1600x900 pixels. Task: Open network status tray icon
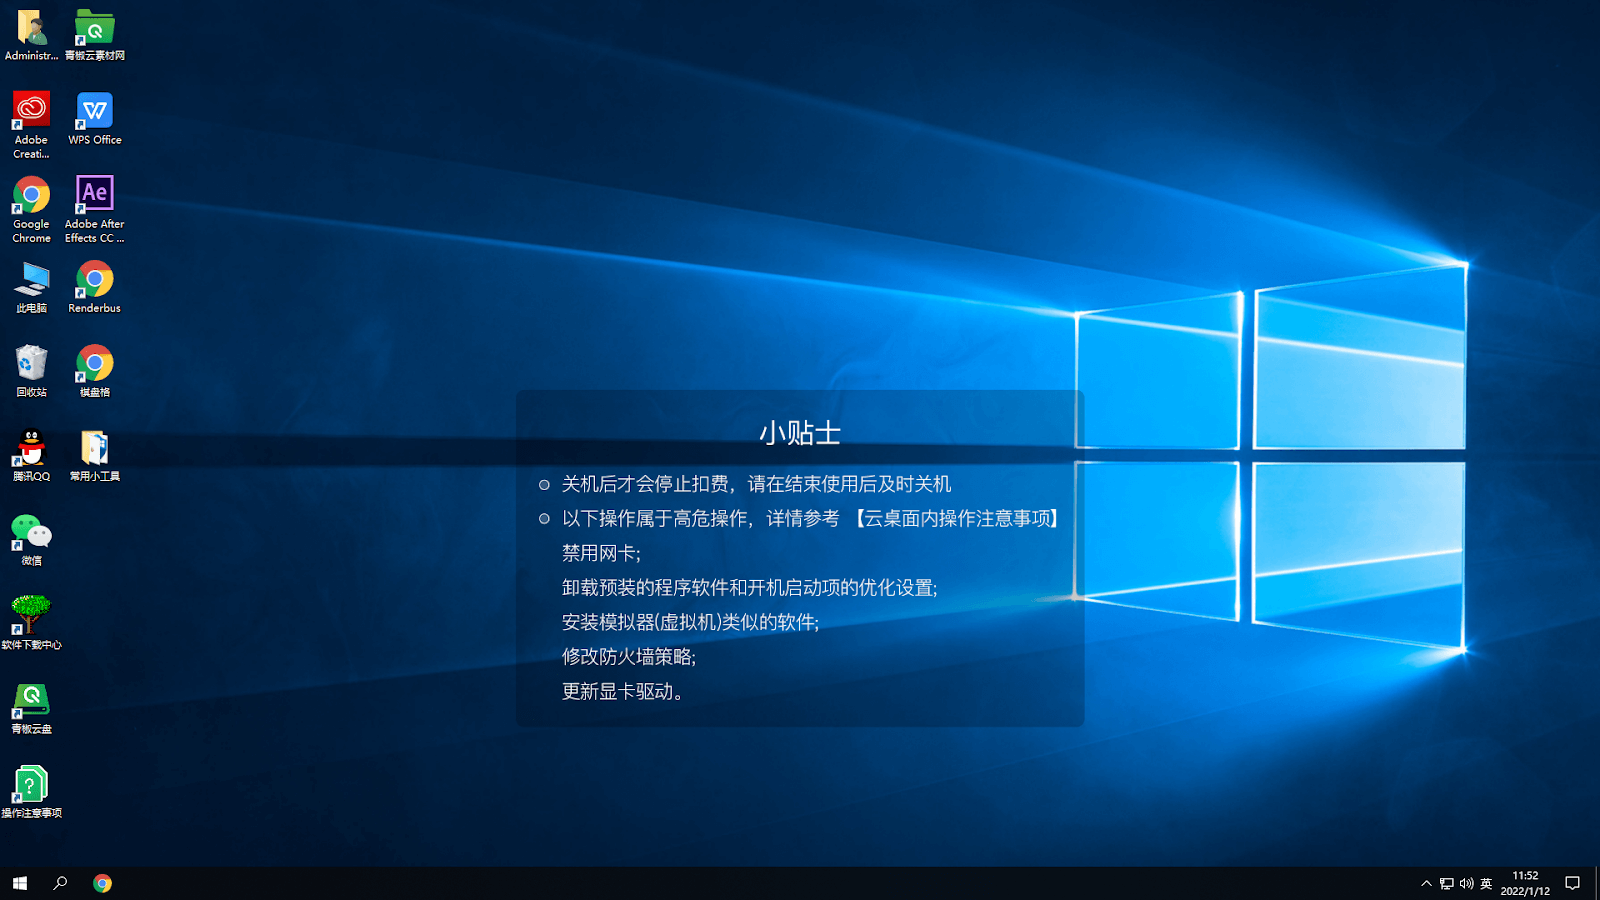[1447, 883]
